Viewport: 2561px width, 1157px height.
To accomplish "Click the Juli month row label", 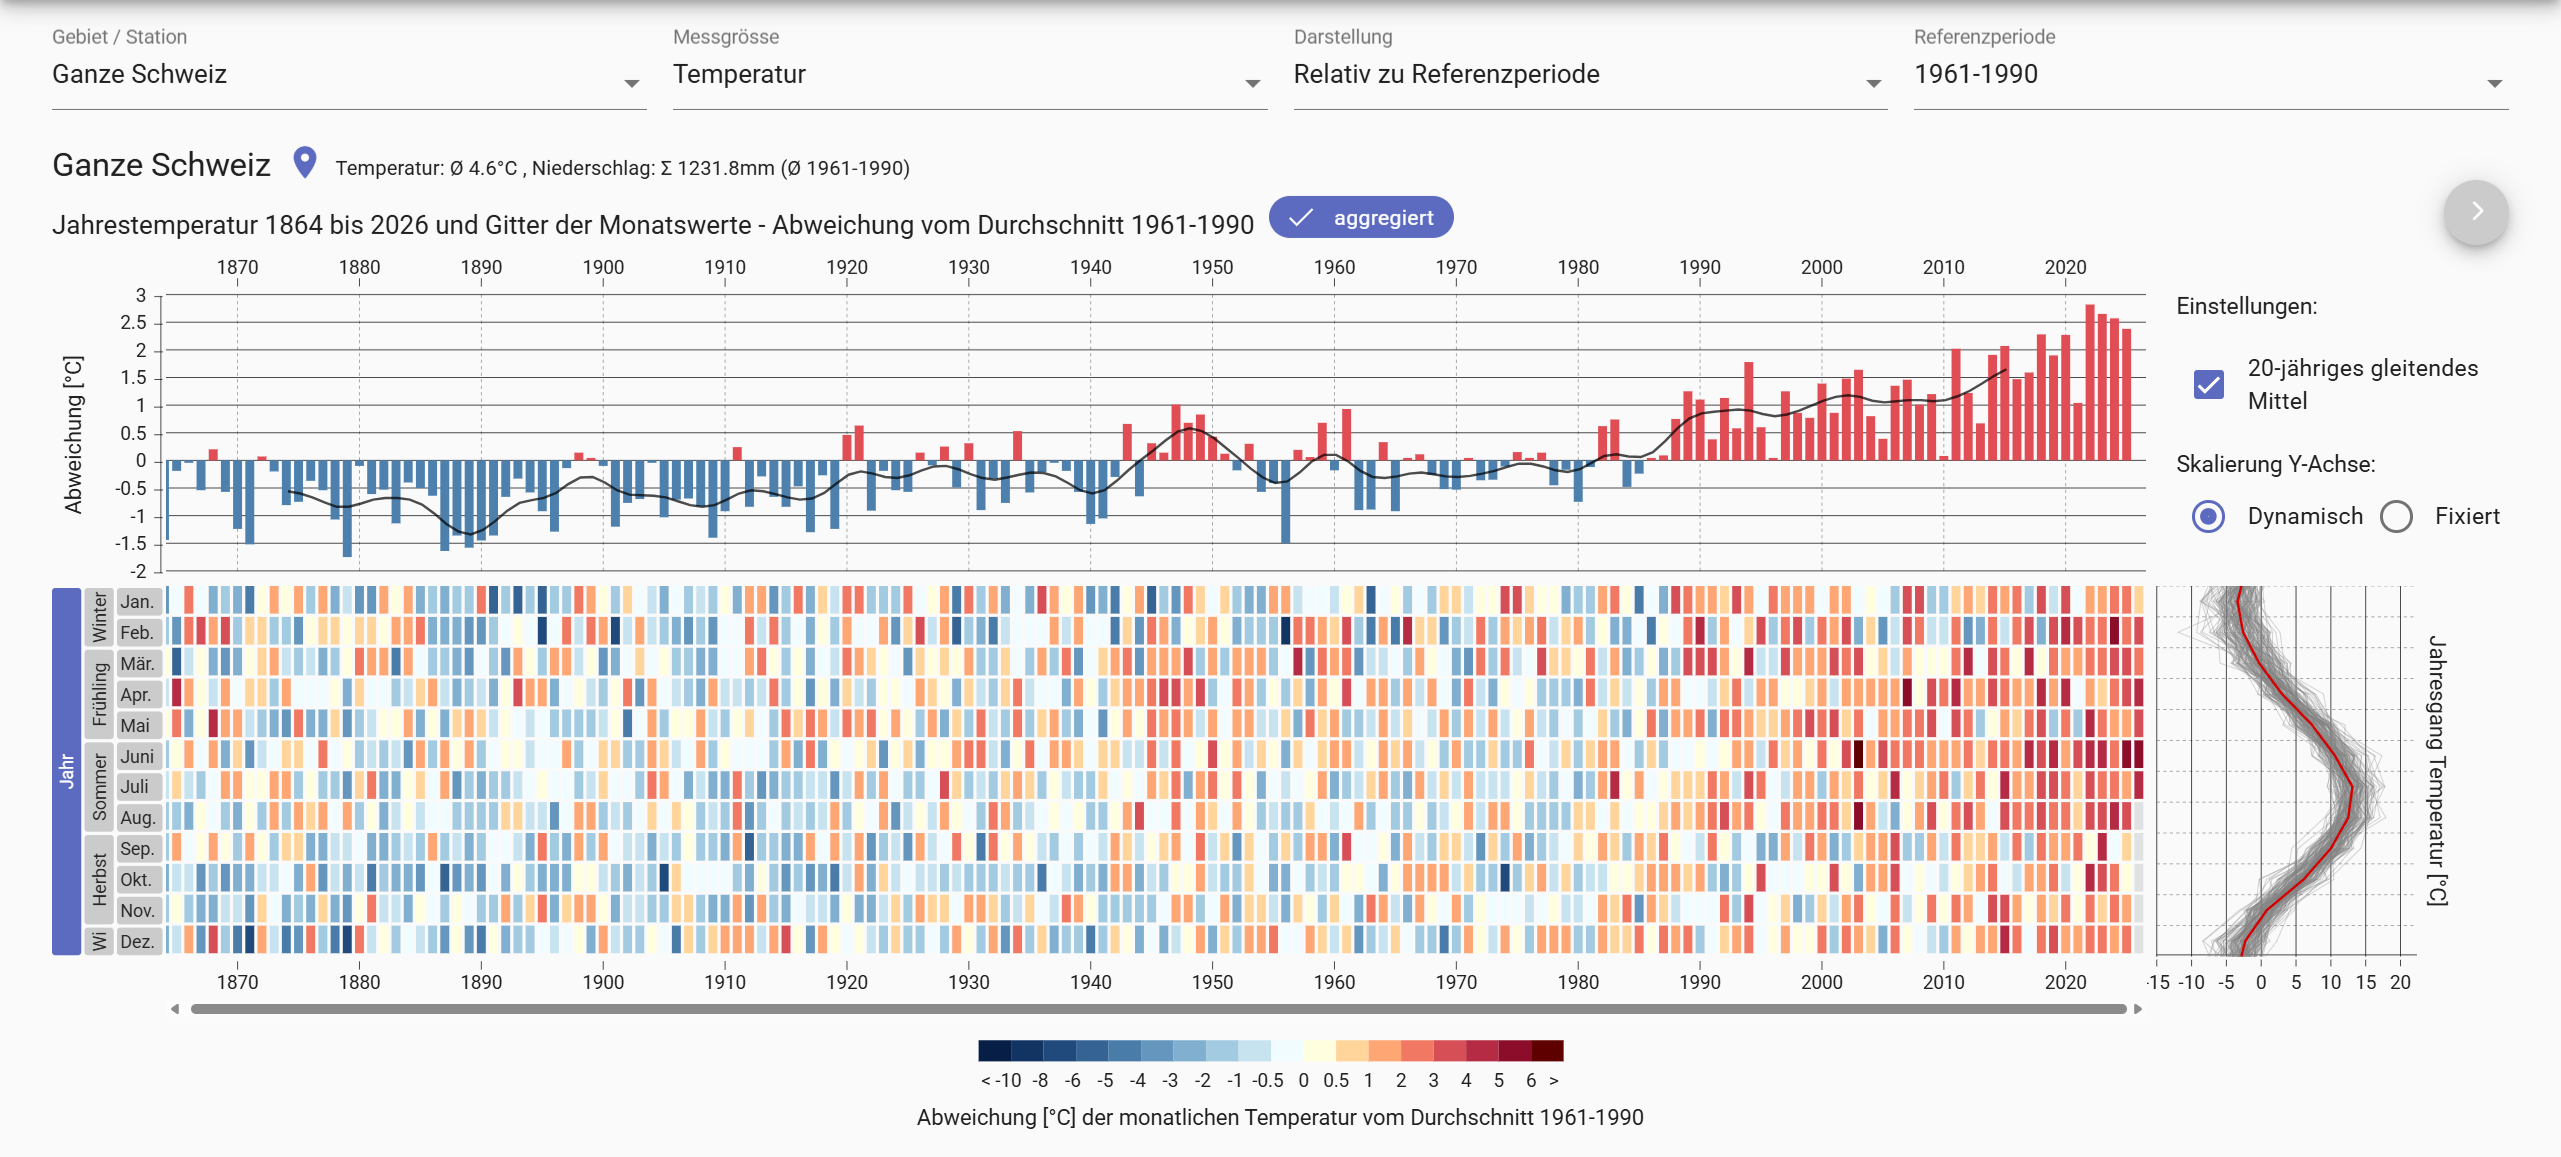I will pos(138,787).
